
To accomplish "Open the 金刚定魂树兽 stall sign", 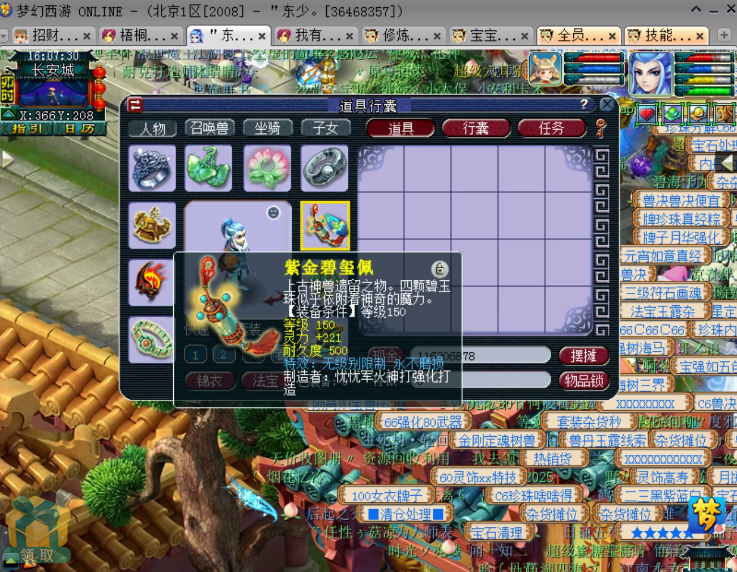I will pos(497,440).
